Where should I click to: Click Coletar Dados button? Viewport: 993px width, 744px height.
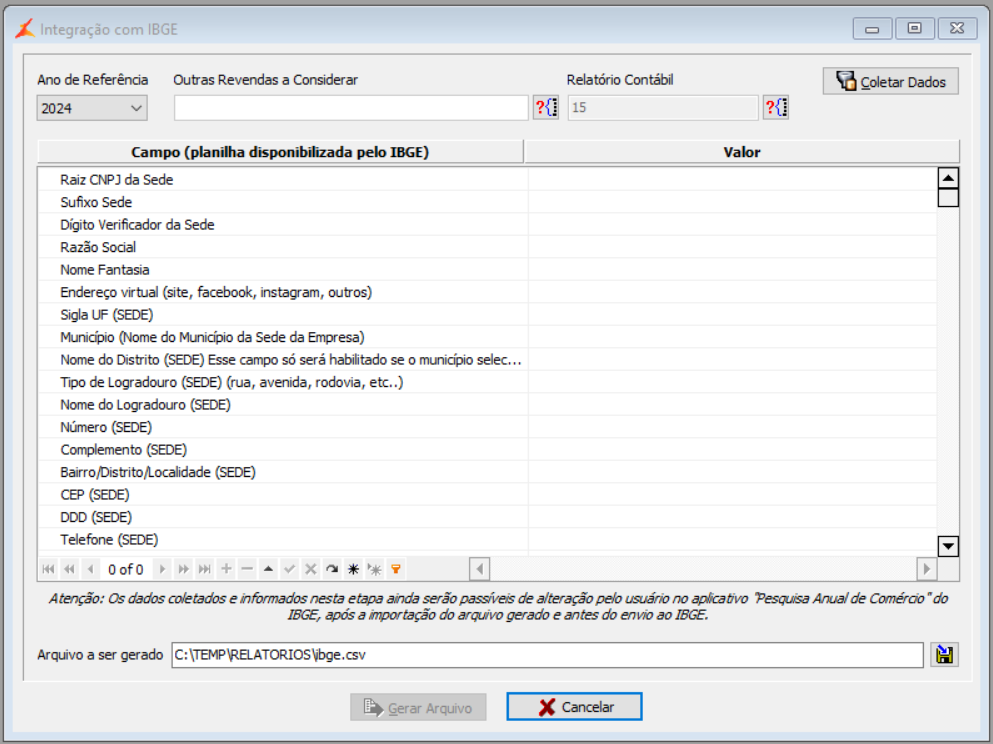(890, 82)
